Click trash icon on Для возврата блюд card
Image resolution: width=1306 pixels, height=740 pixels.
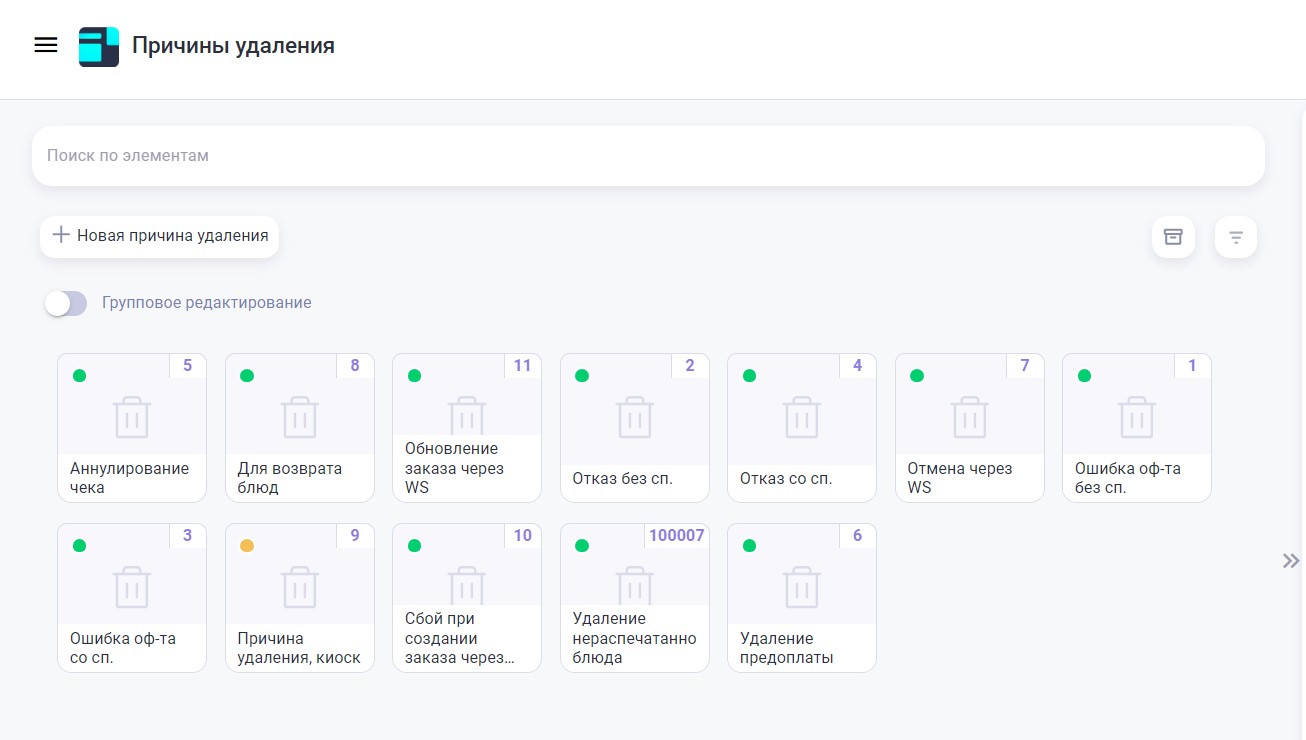click(x=300, y=417)
